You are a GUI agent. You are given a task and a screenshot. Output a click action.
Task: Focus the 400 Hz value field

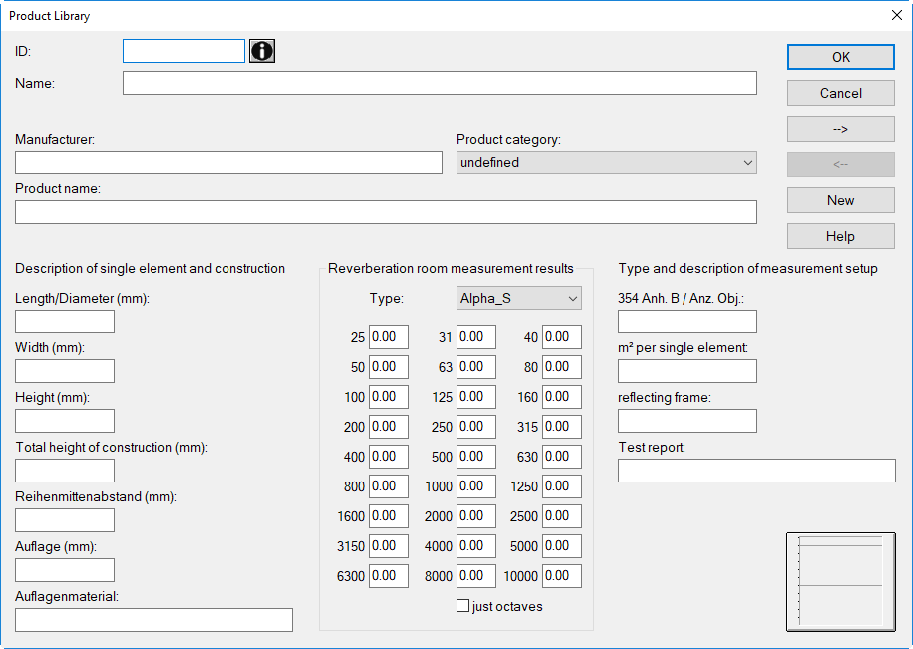tap(388, 457)
